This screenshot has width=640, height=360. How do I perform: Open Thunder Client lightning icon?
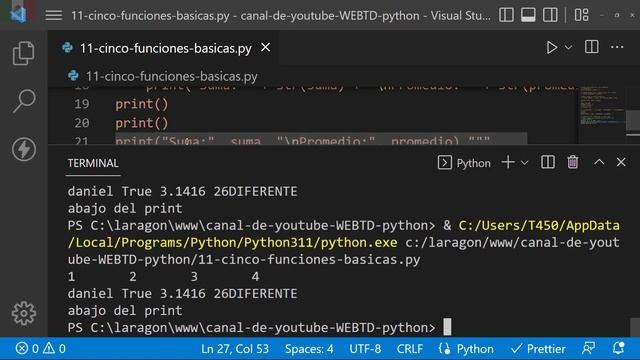(24, 149)
